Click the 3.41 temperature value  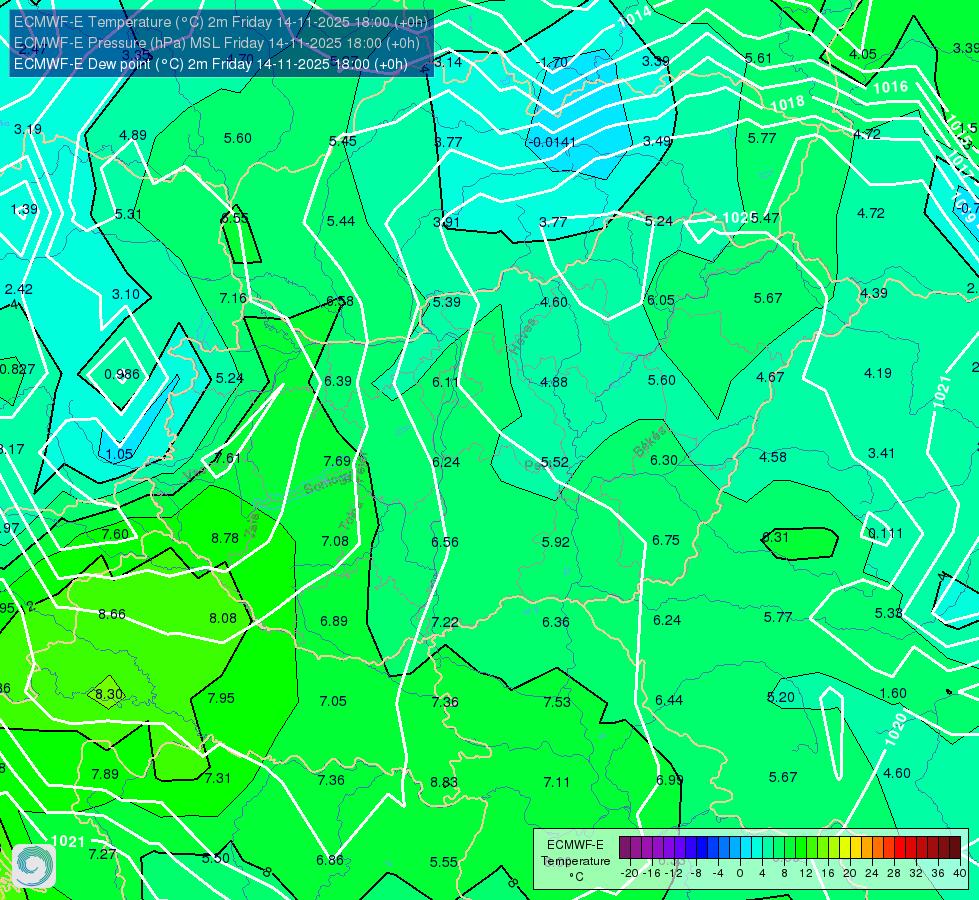[x=881, y=453]
